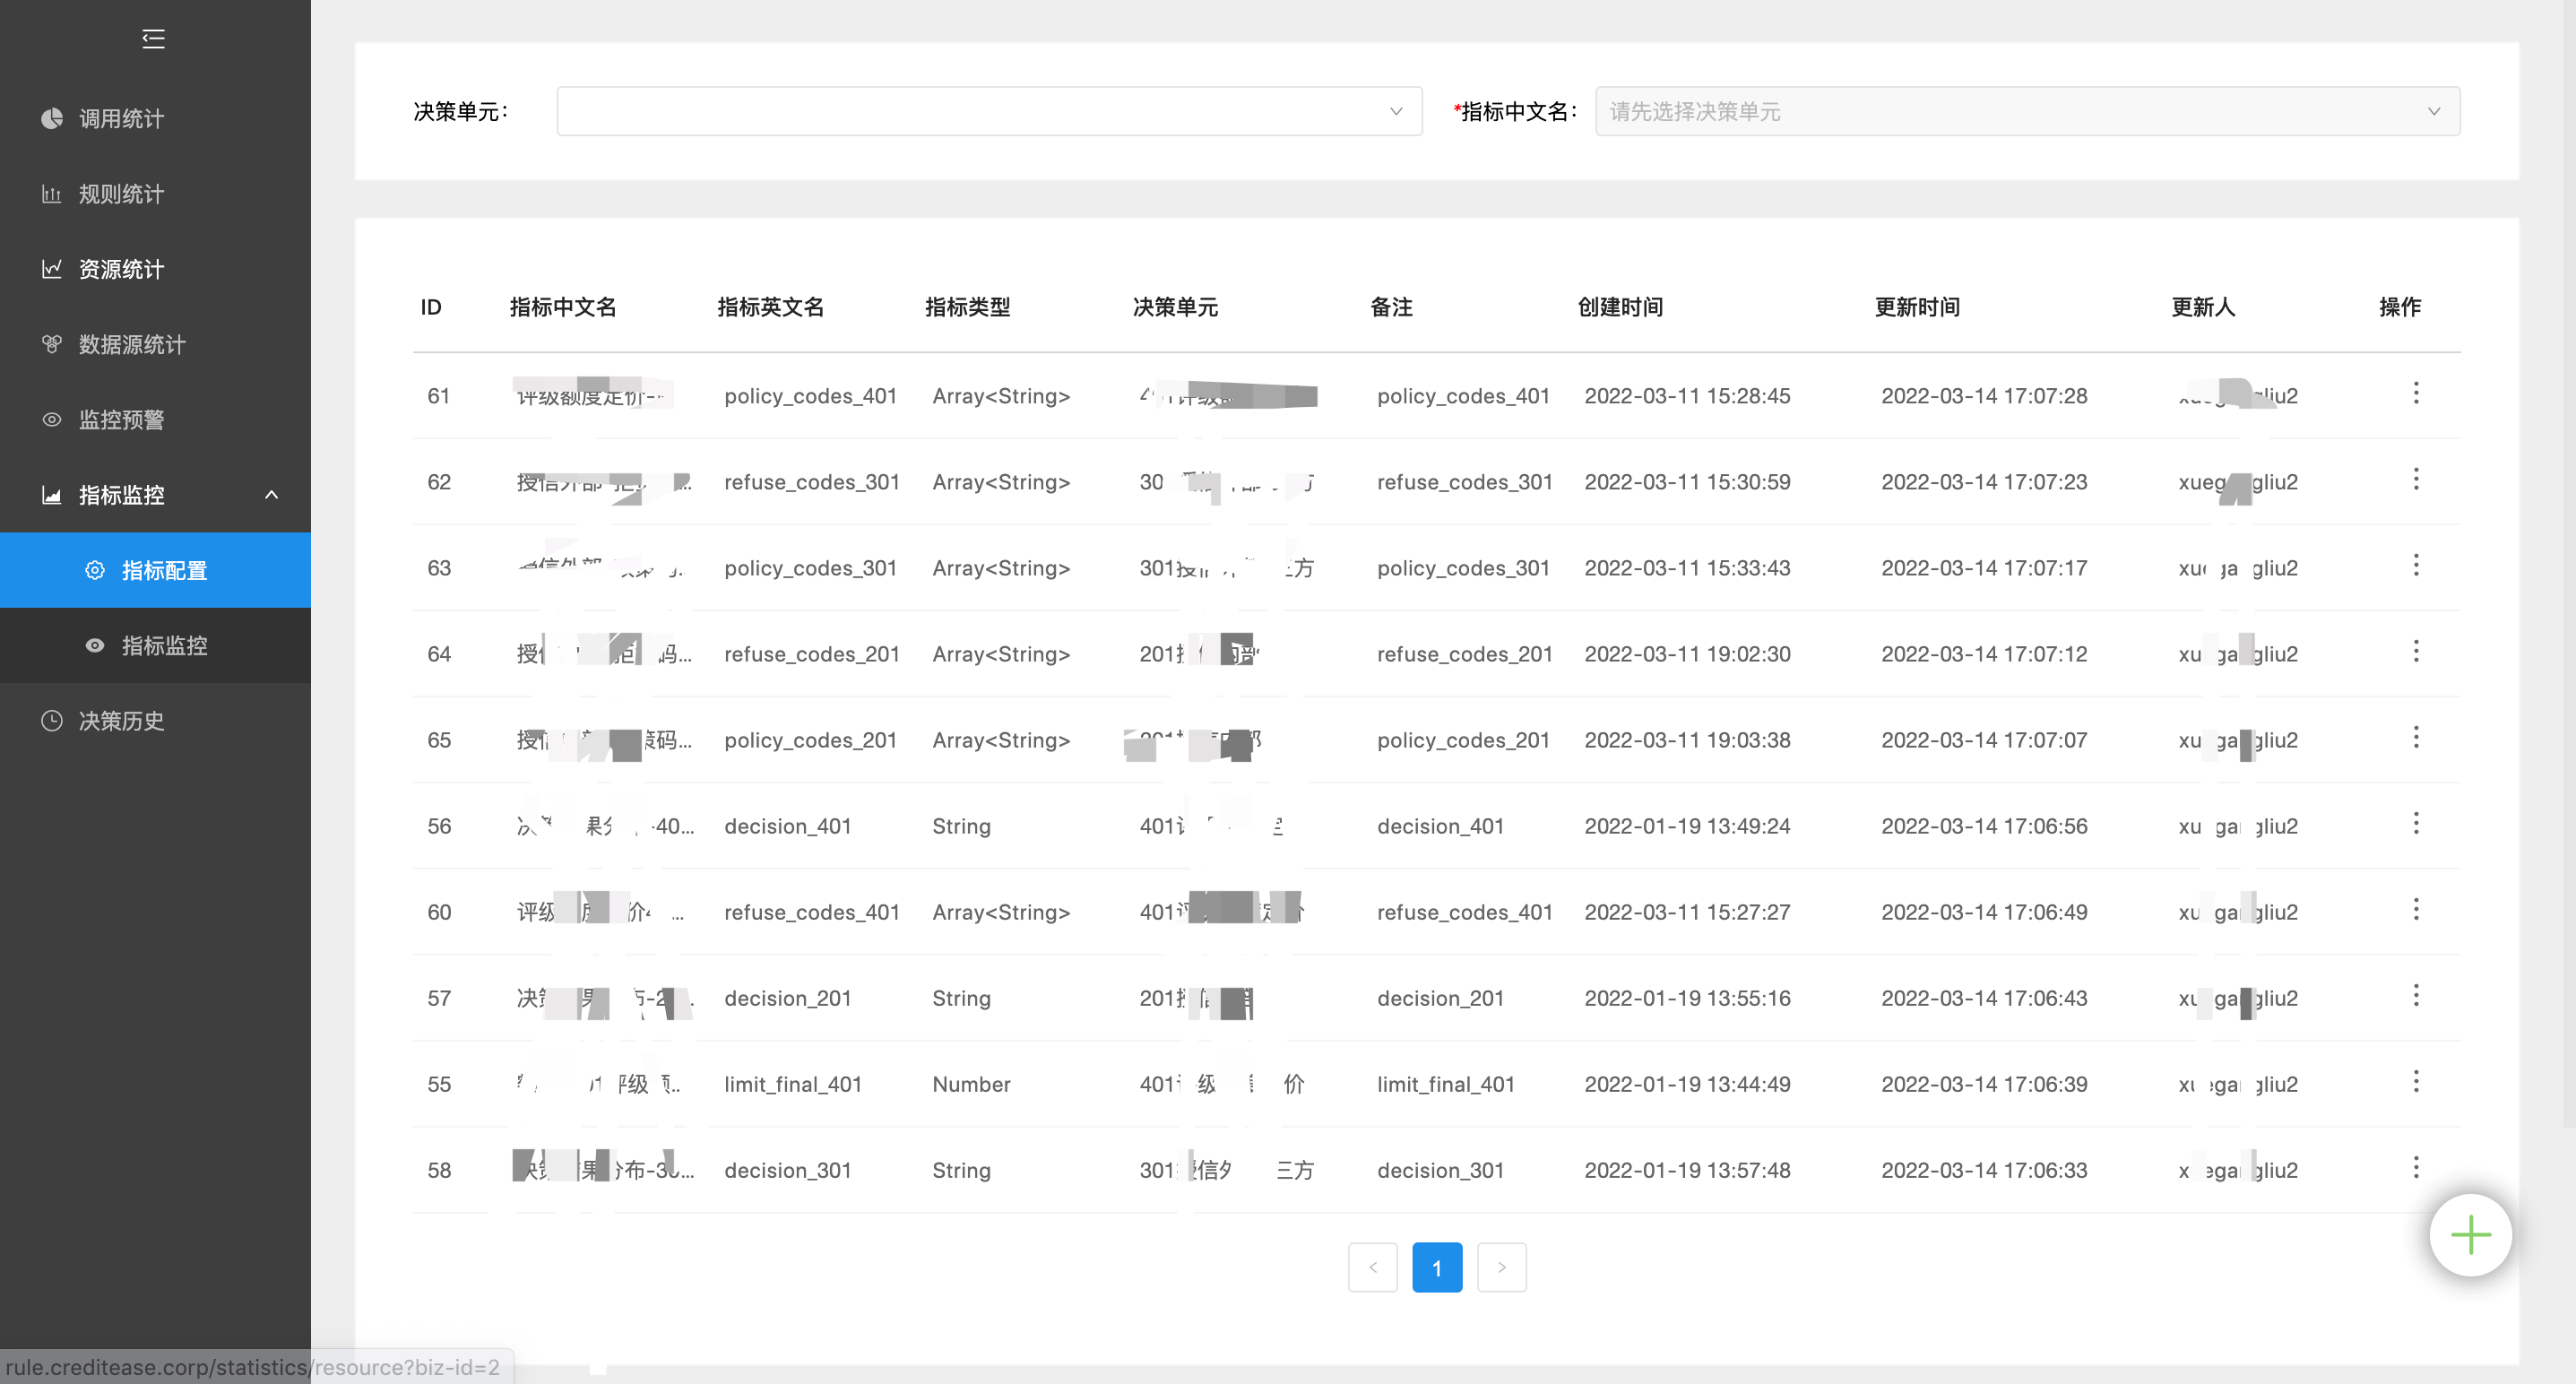Select page 1 in pagination
The width and height of the screenshot is (2576, 1384).
pyautogui.click(x=1437, y=1267)
